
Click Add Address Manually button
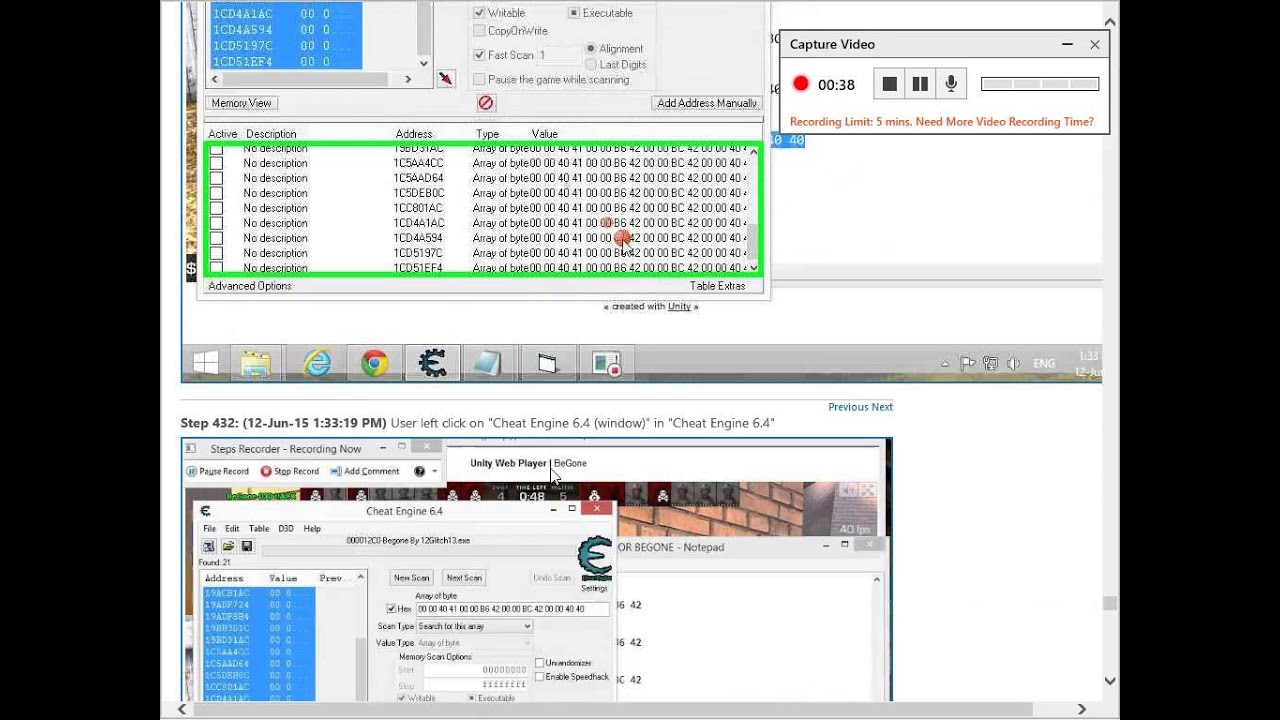(x=707, y=103)
